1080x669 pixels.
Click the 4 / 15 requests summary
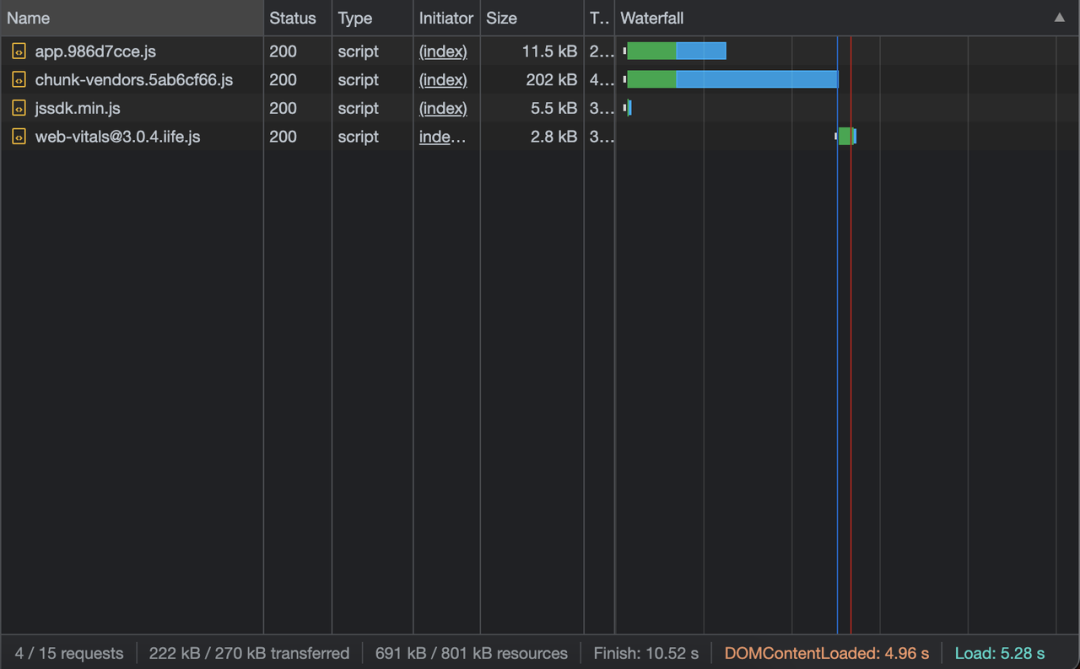(x=69, y=653)
